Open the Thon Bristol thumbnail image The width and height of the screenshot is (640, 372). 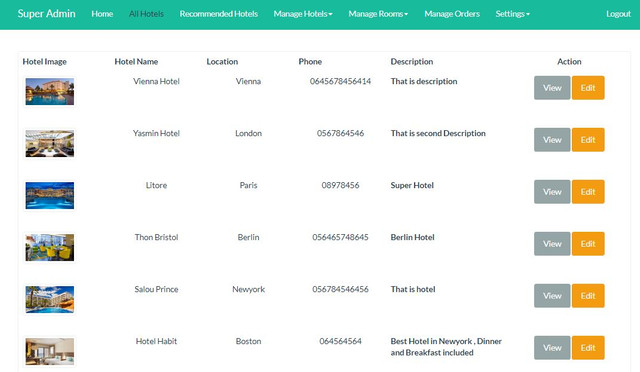50,247
